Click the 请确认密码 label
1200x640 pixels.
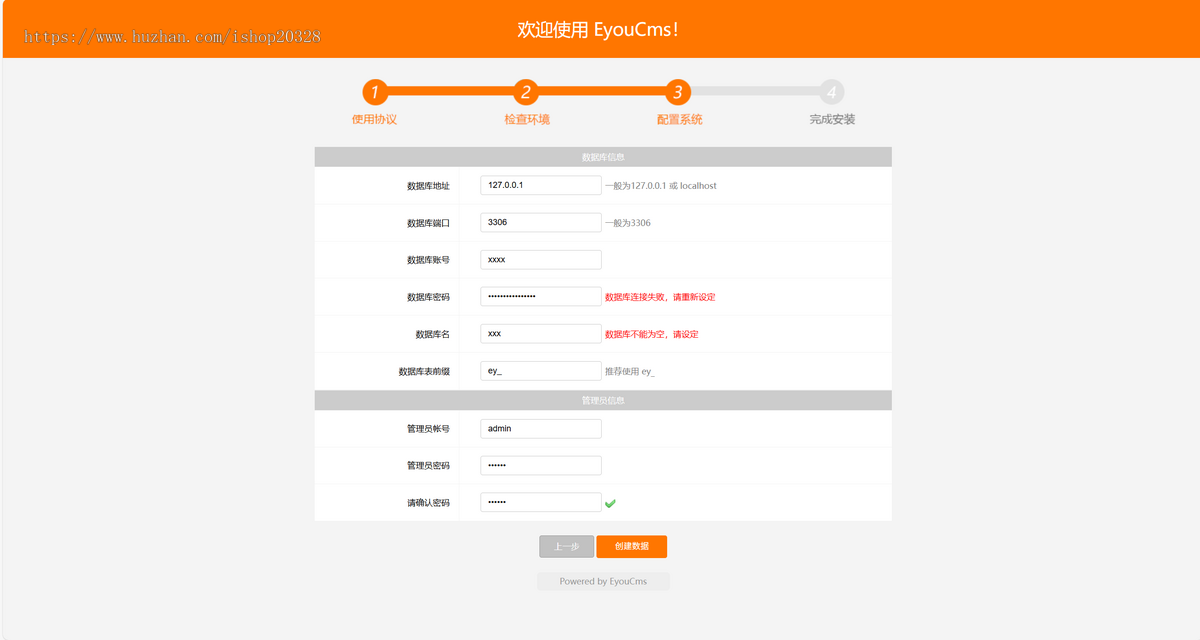click(x=428, y=503)
